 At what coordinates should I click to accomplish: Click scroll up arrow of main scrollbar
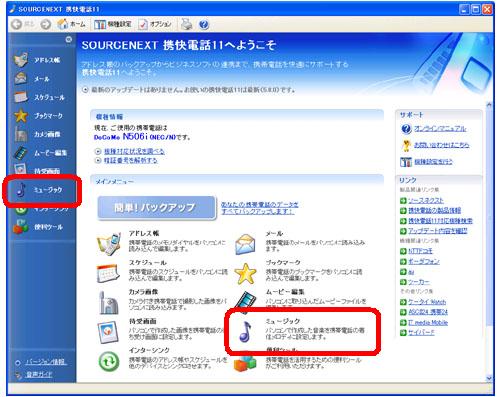(x=489, y=105)
